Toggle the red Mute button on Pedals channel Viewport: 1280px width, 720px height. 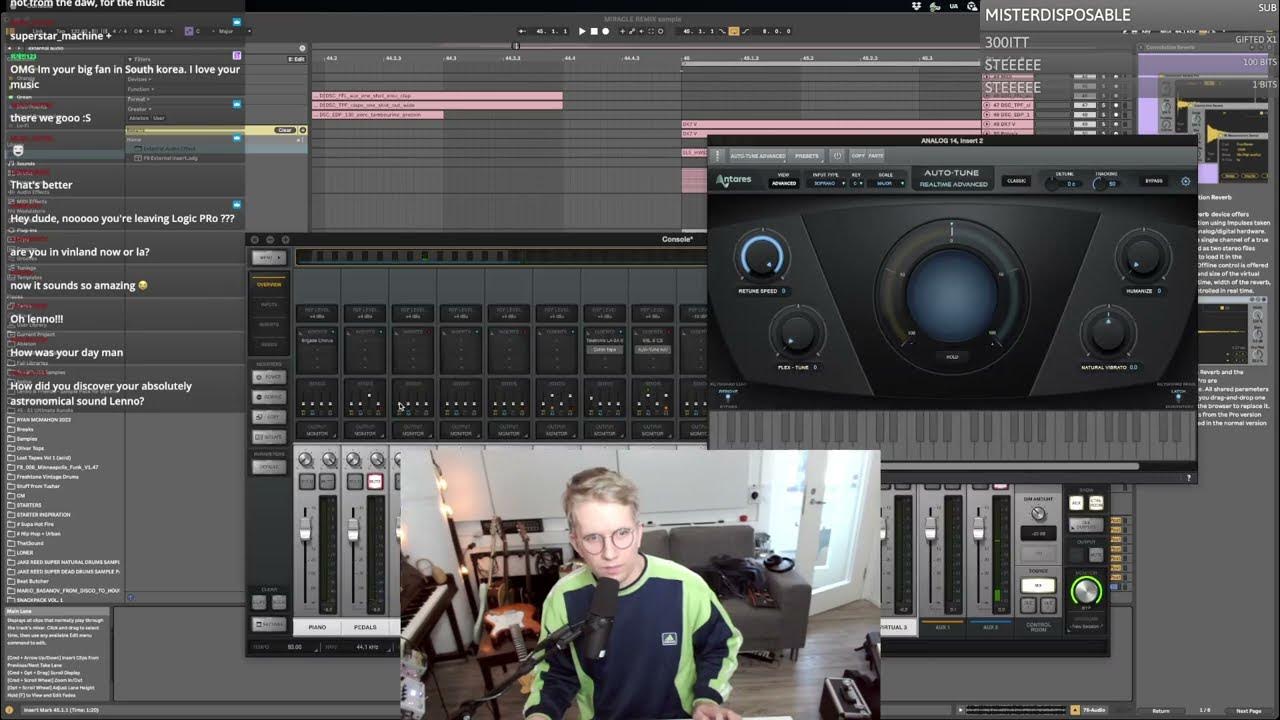[375, 482]
